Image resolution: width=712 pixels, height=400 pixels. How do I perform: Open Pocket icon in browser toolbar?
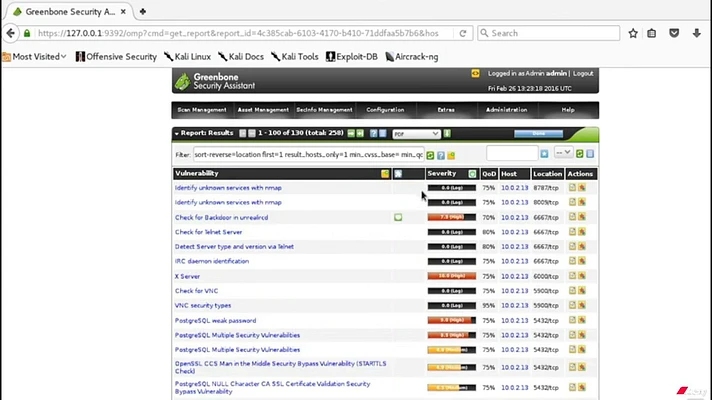coord(674,33)
